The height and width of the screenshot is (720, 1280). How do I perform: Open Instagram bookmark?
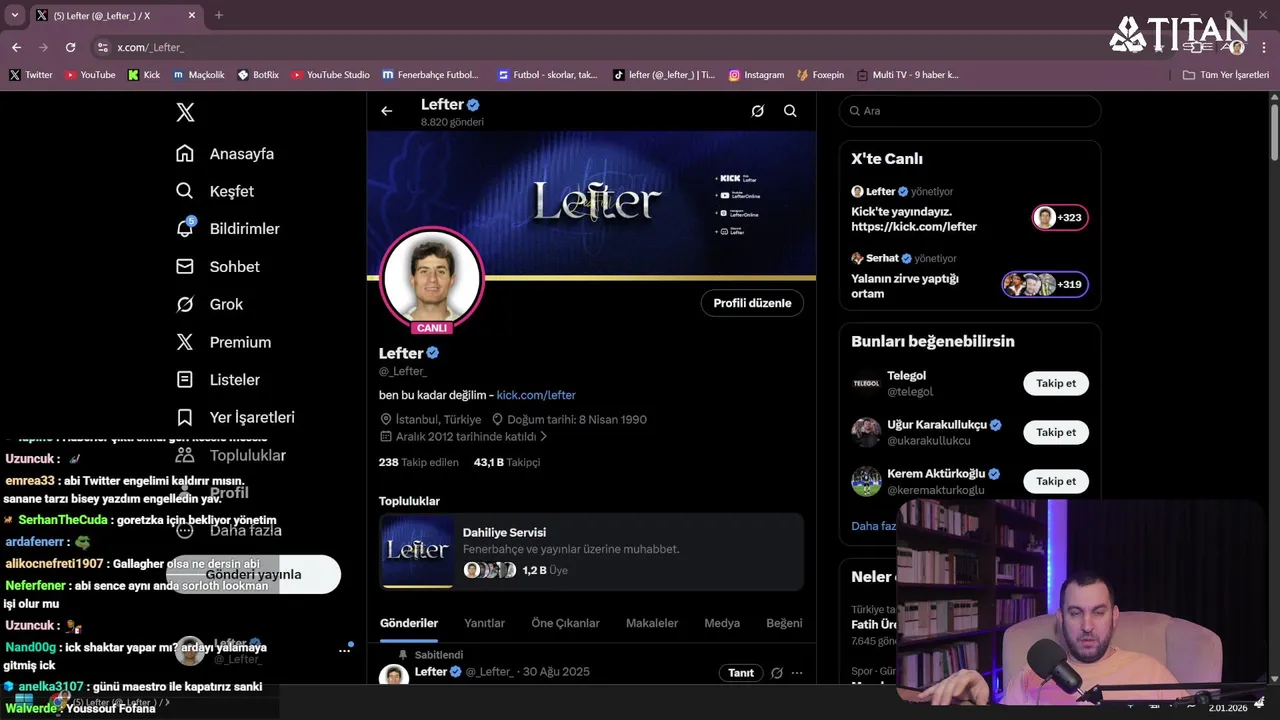[756, 75]
